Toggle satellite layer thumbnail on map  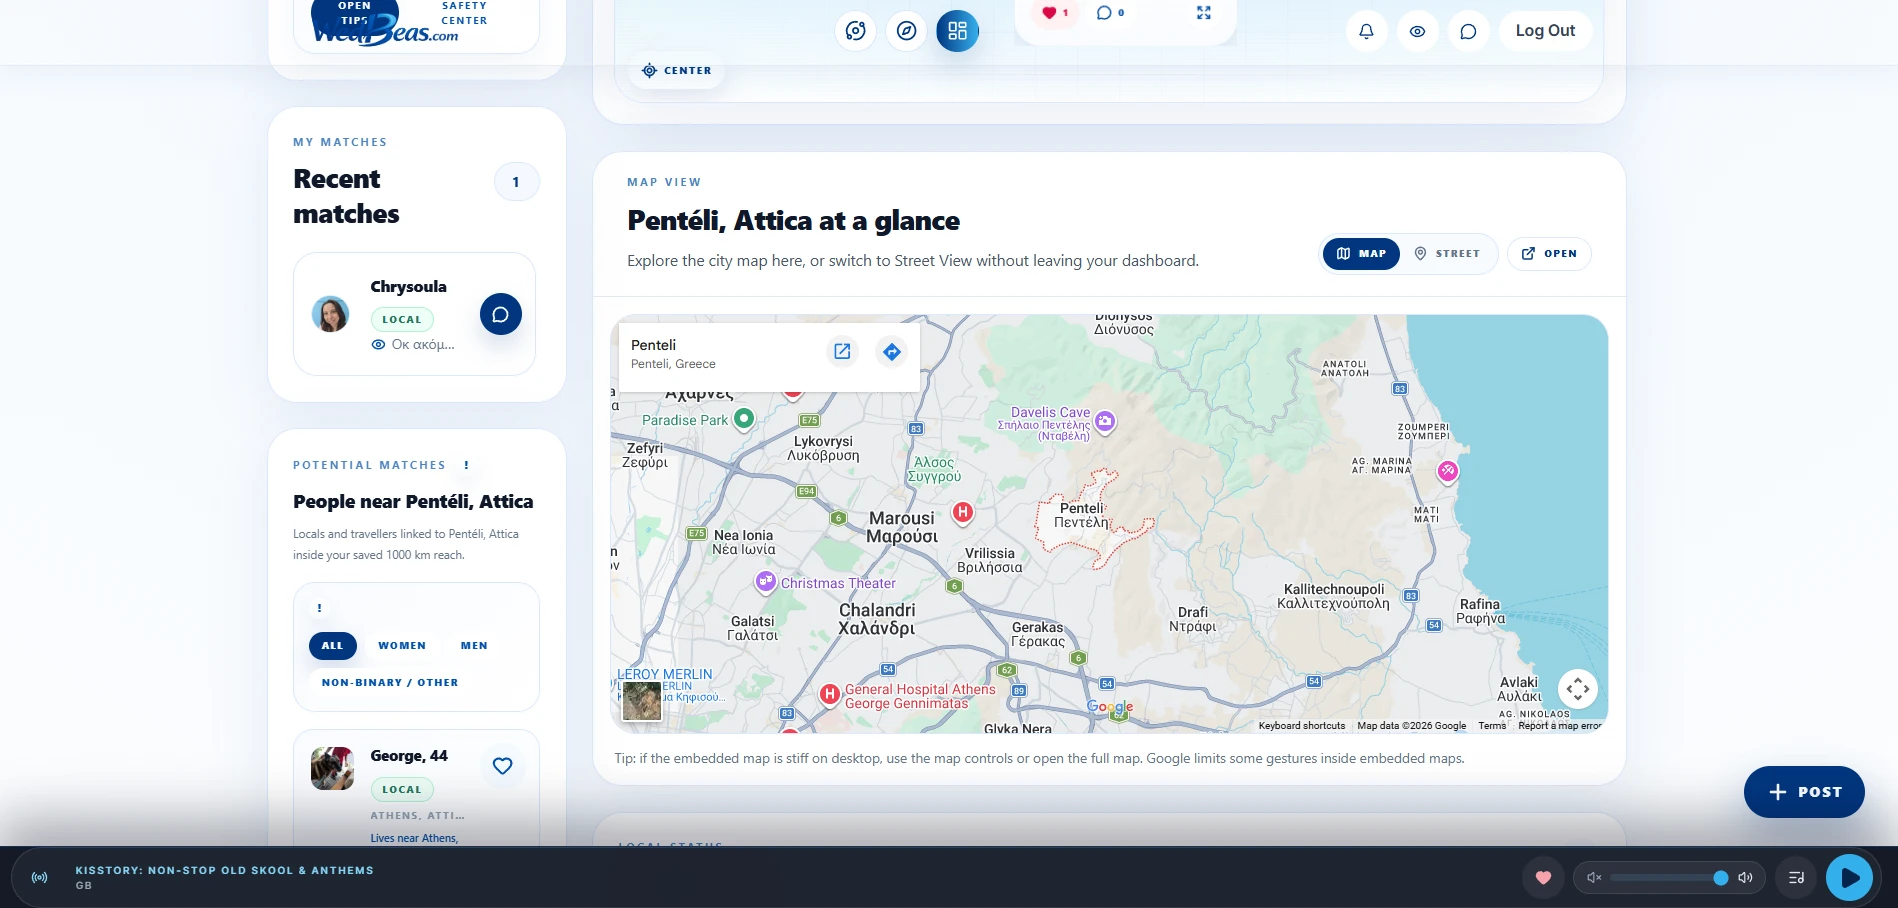tap(641, 701)
